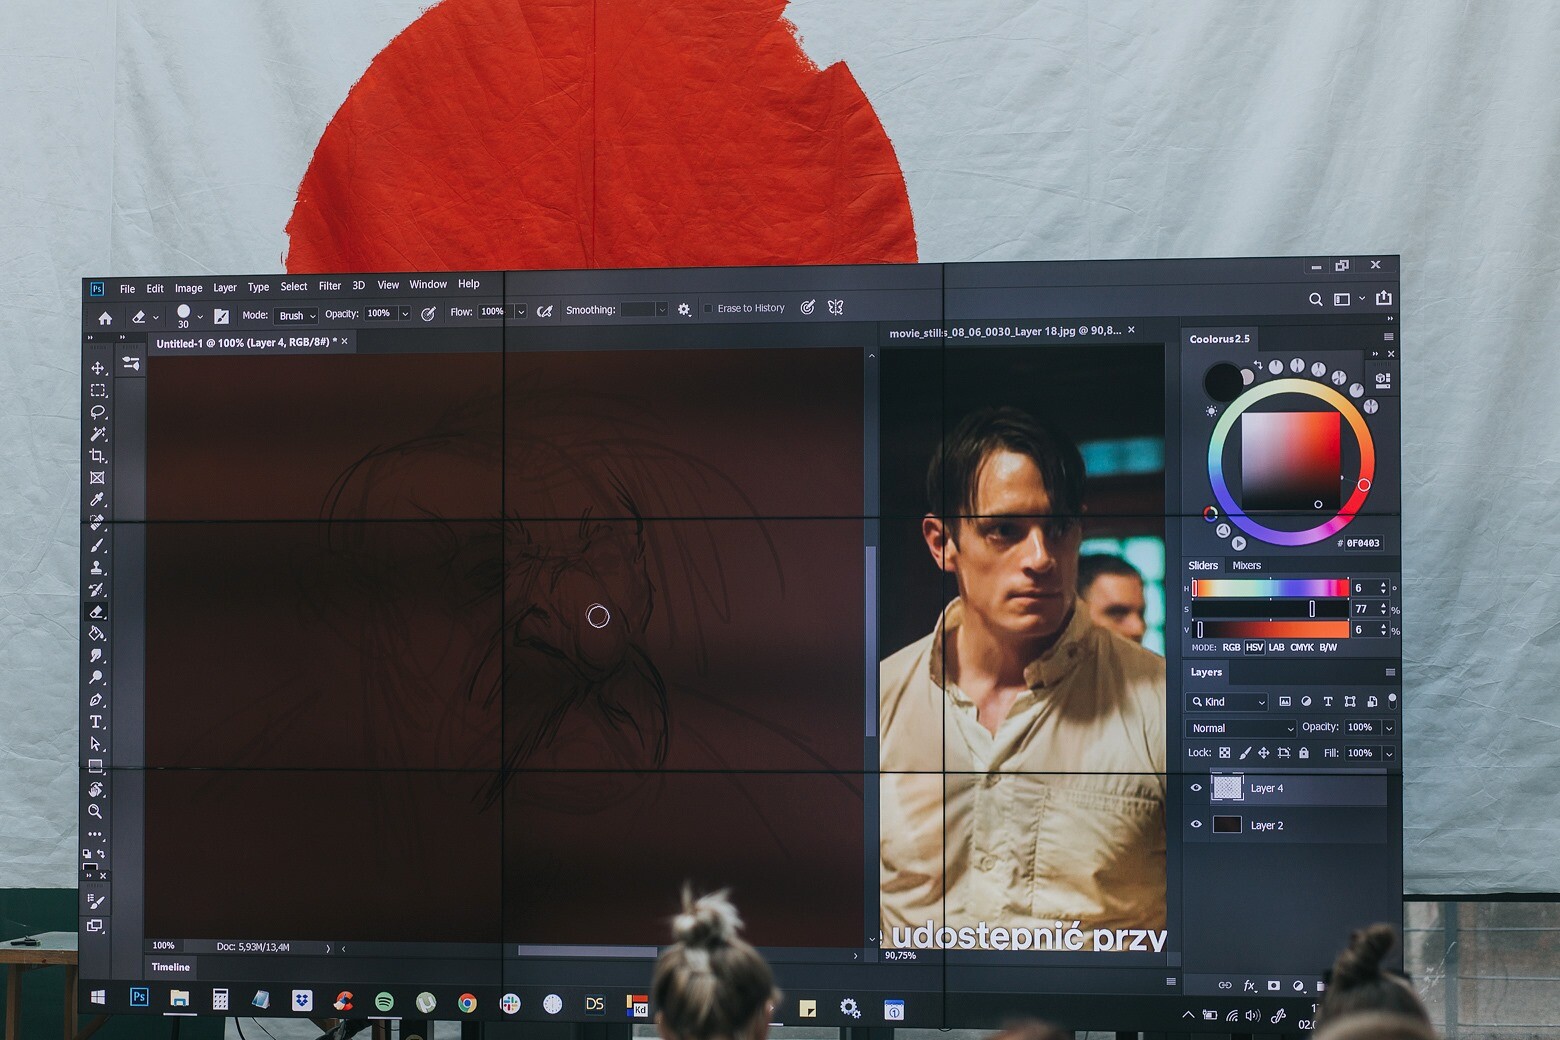This screenshot has height=1040, width=1560.
Task: Select the Hand tool
Action: 96,789
